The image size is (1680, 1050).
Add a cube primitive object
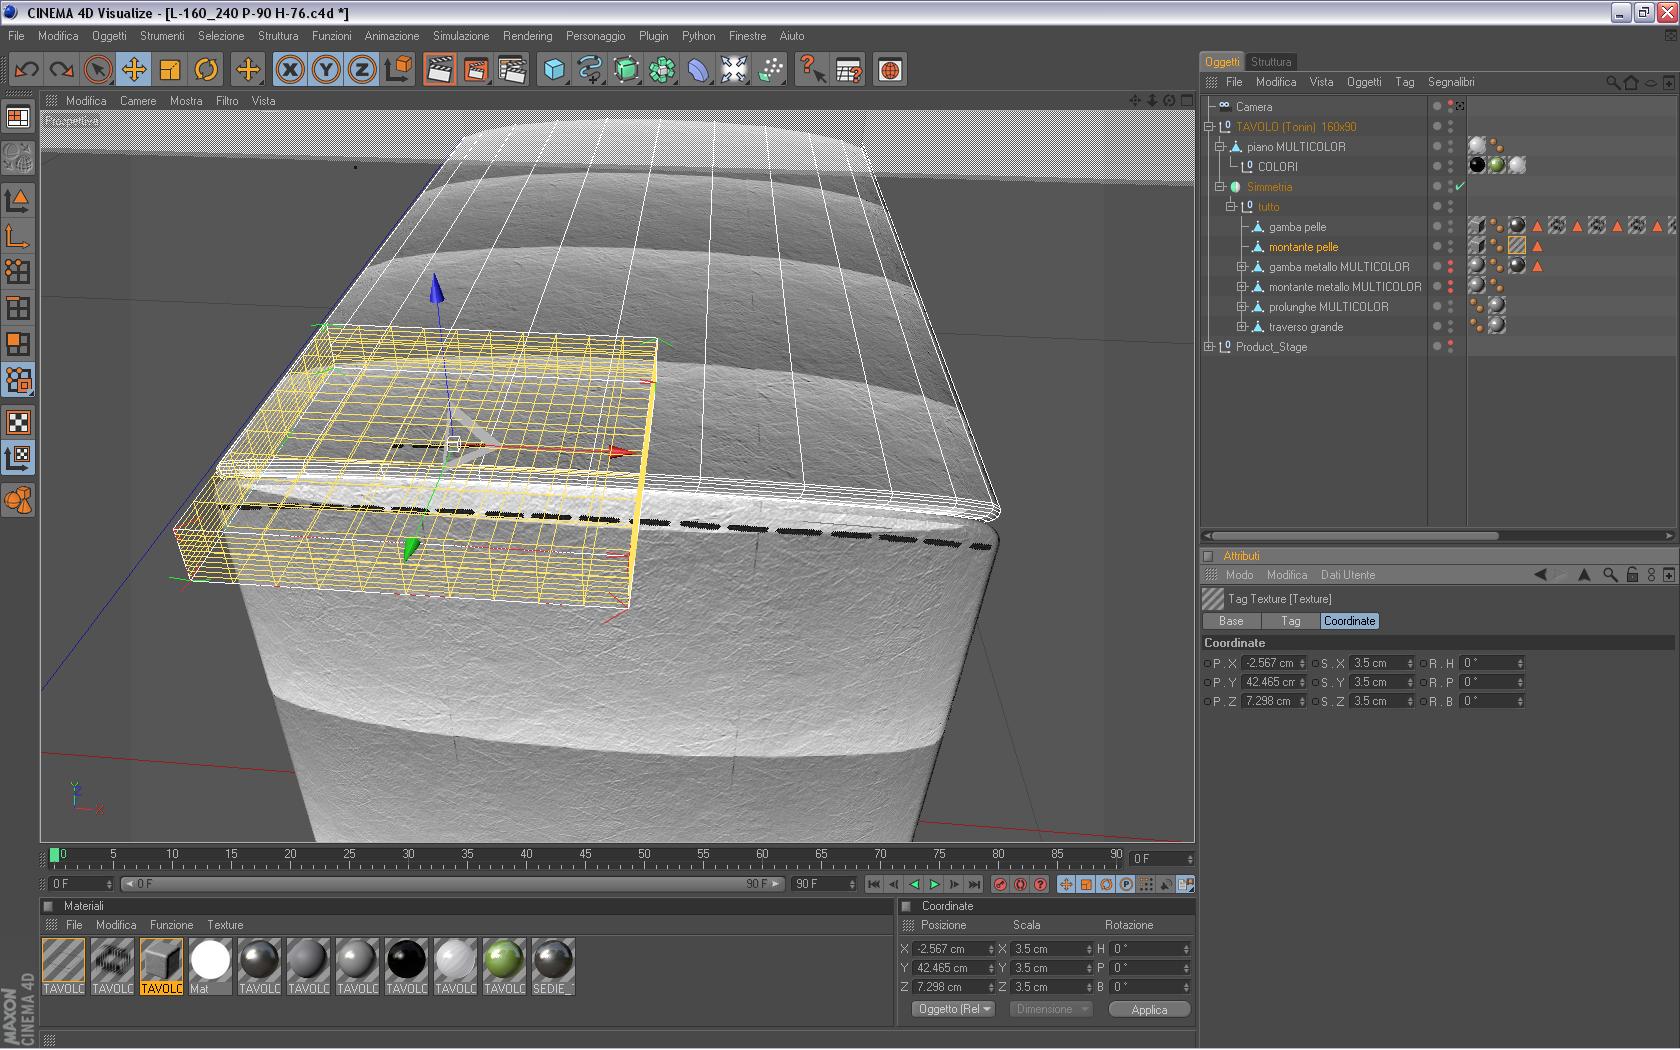coord(554,70)
